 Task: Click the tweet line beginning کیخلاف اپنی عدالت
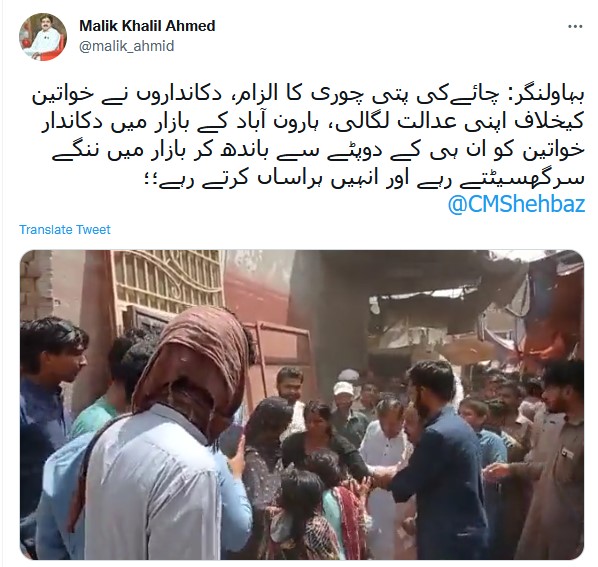[313, 122]
